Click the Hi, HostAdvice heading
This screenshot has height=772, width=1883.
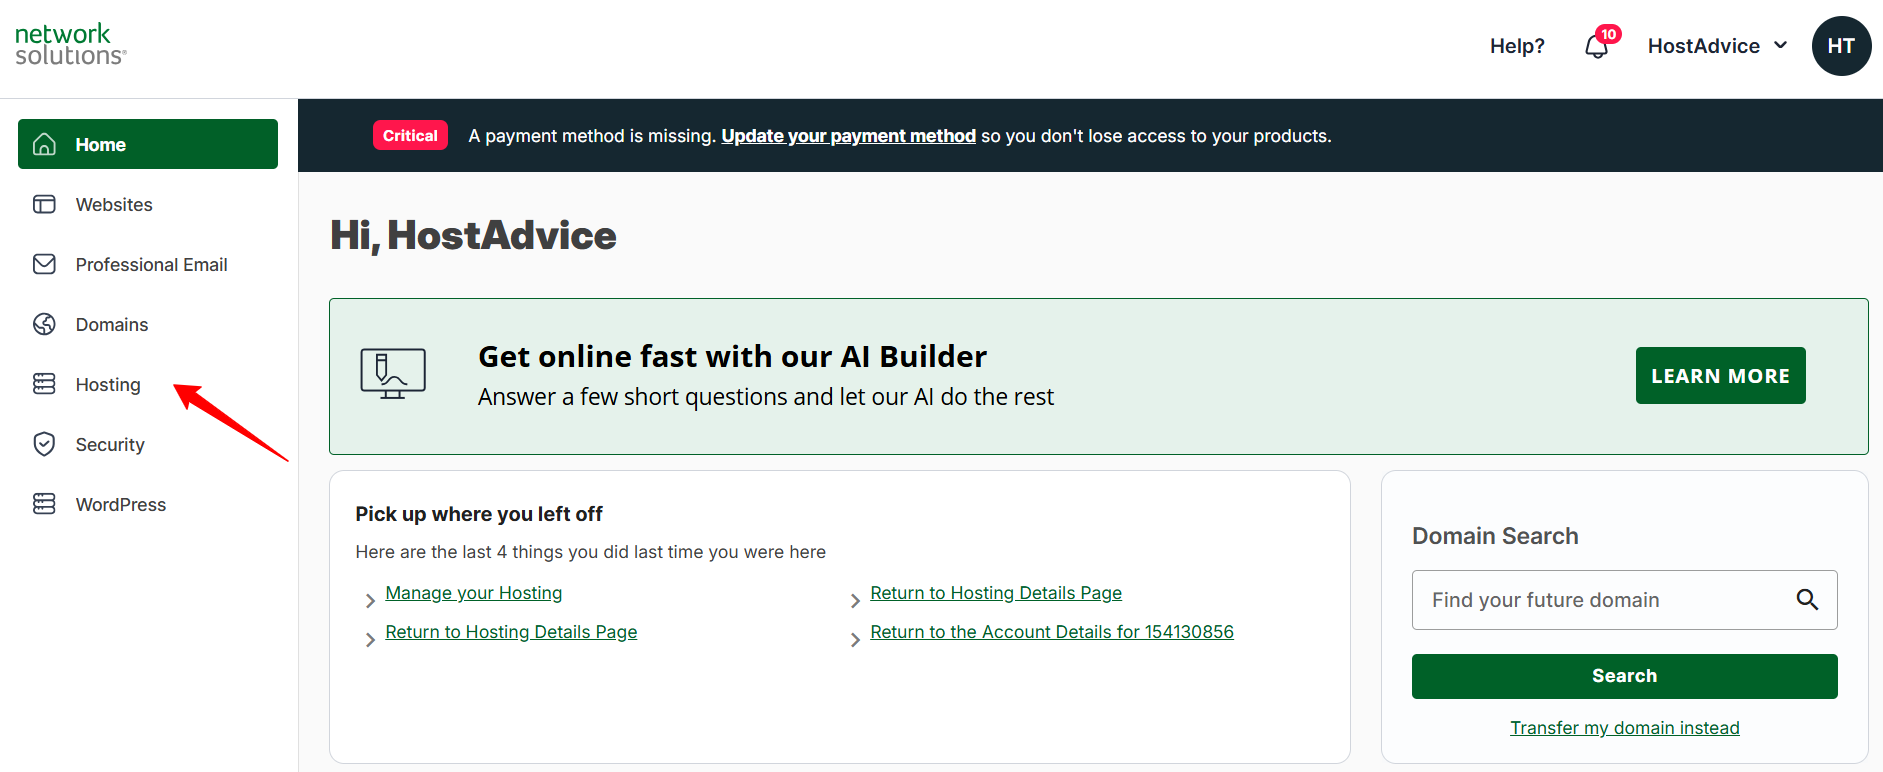pyautogui.click(x=473, y=235)
